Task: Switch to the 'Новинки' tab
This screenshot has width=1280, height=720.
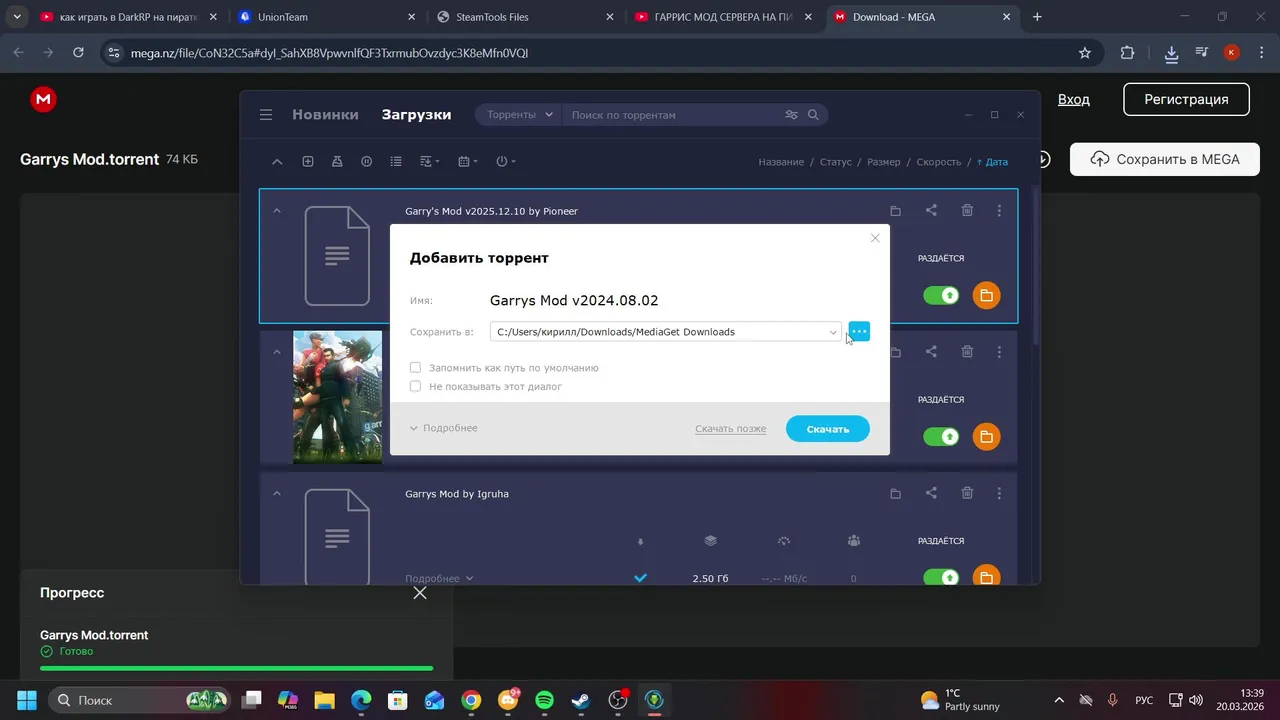Action: click(325, 115)
